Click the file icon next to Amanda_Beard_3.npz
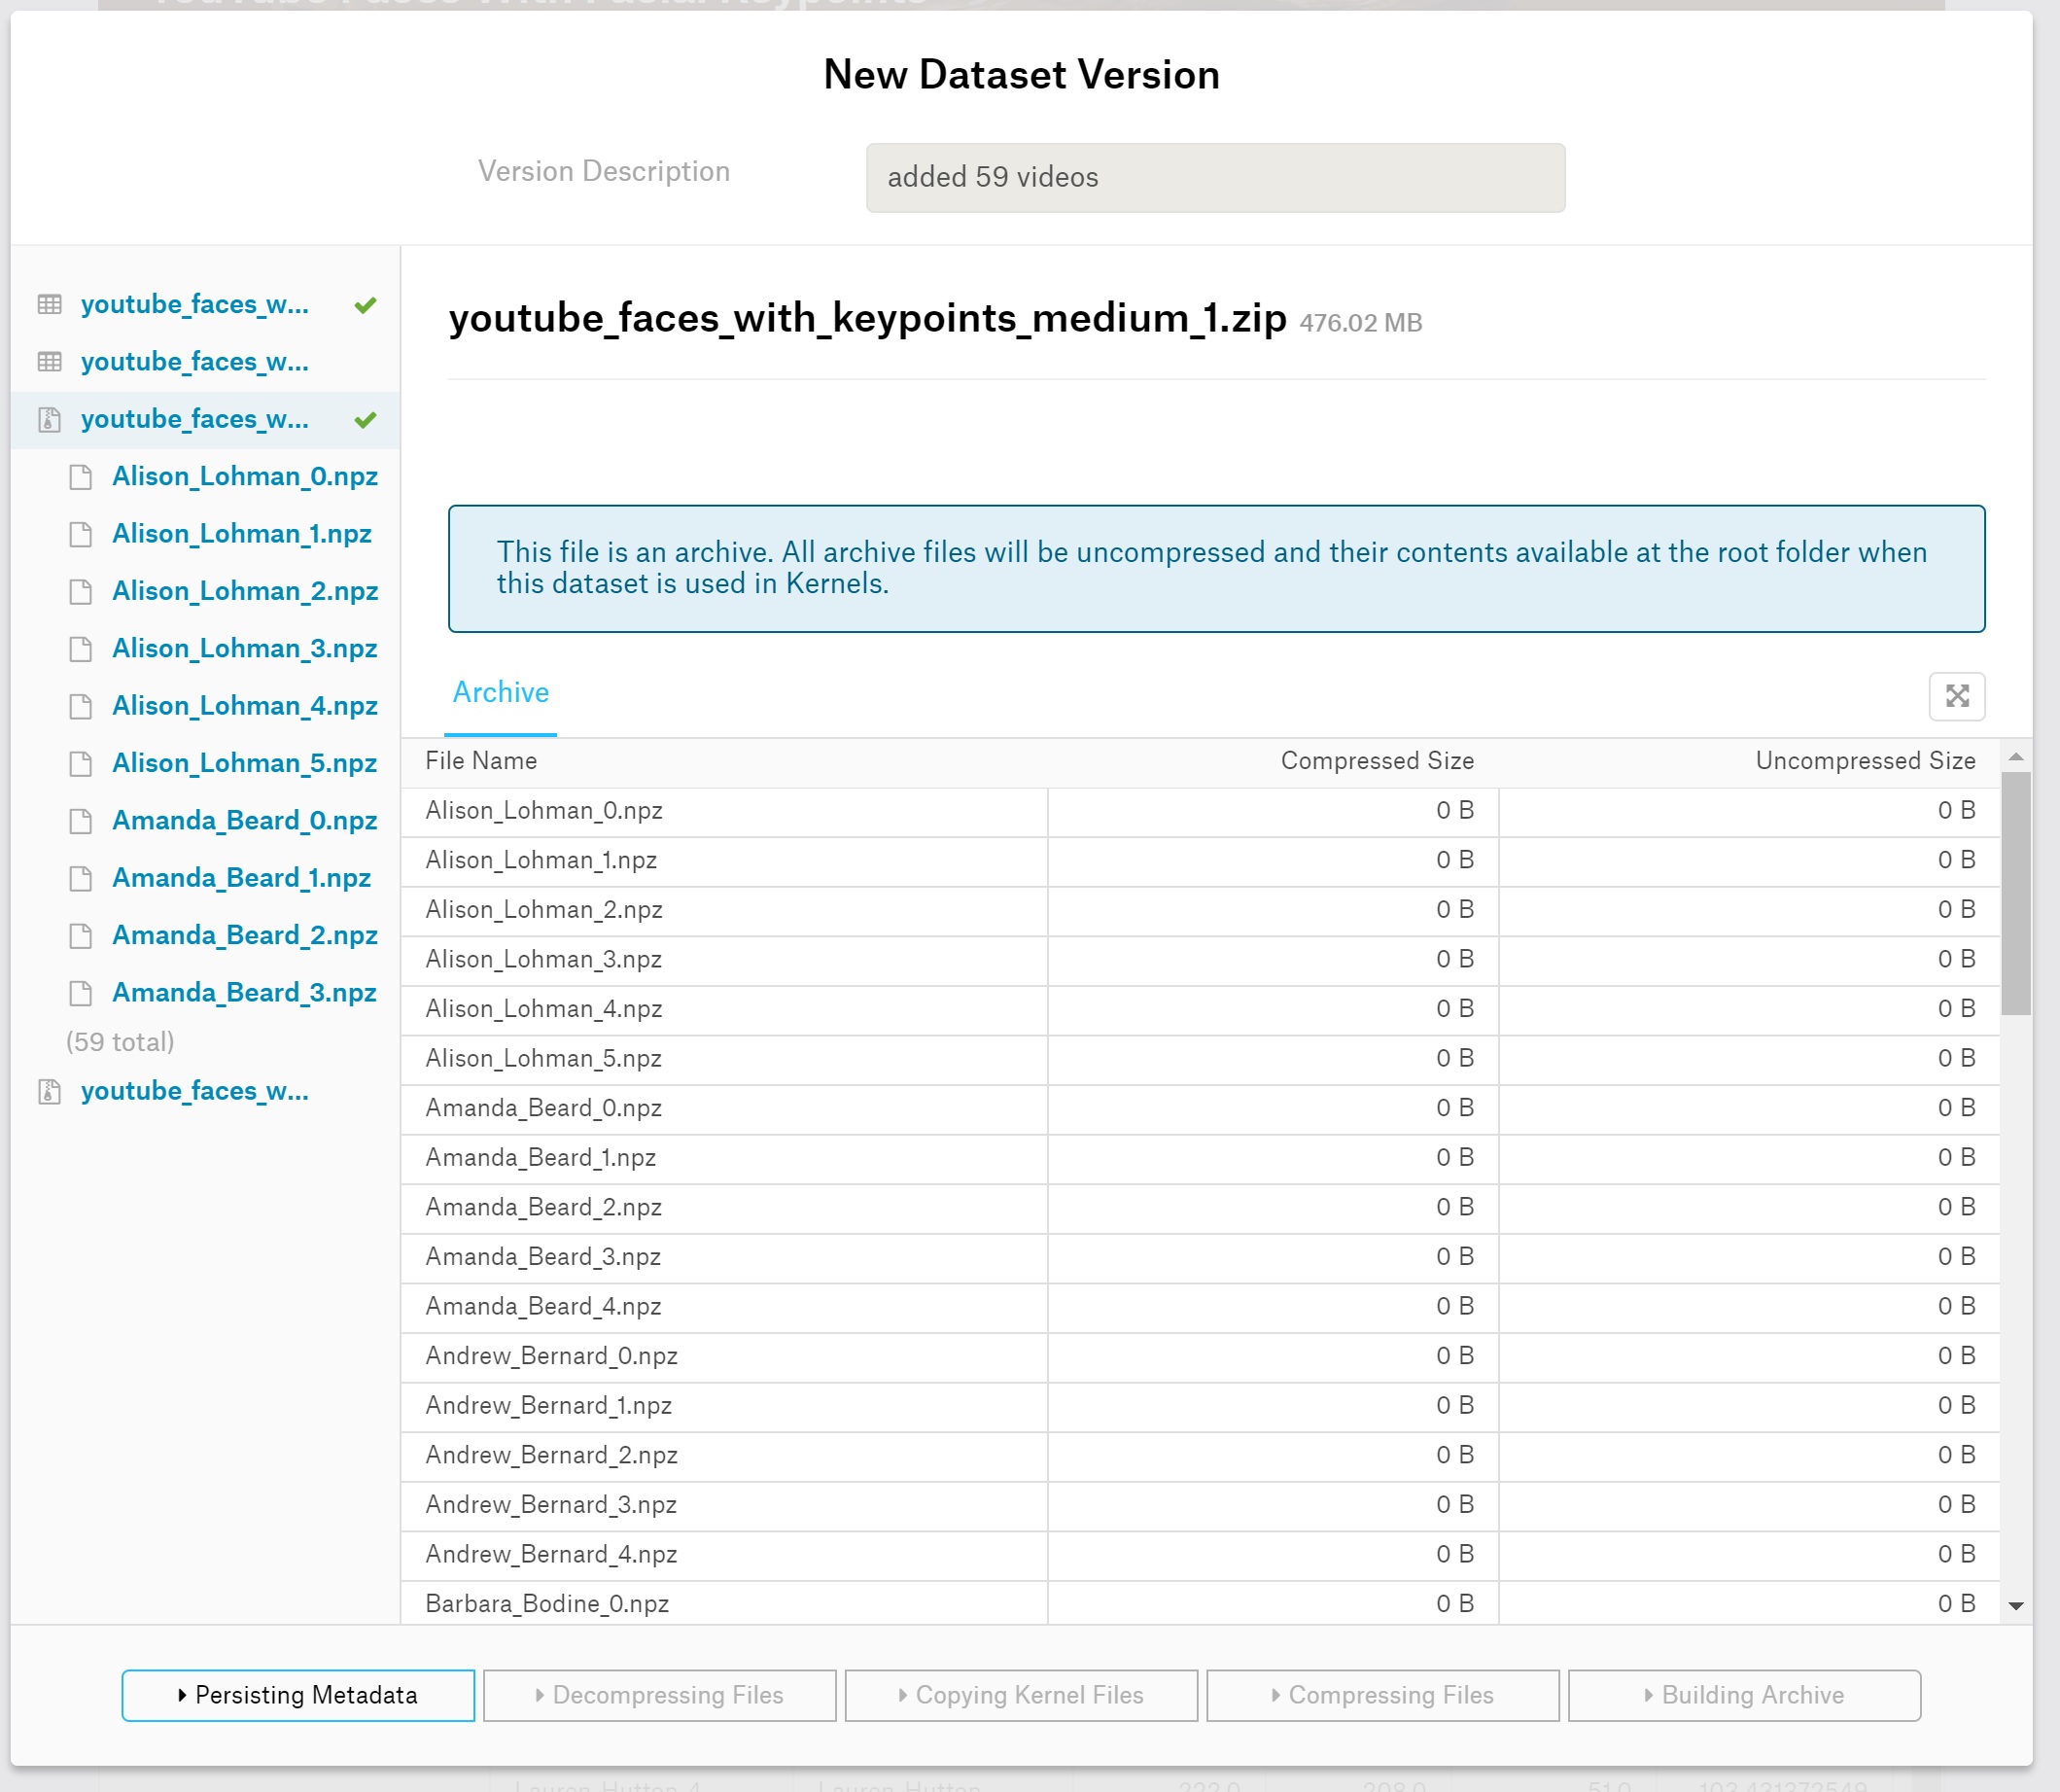Image resolution: width=2060 pixels, height=1792 pixels. click(80, 992)
